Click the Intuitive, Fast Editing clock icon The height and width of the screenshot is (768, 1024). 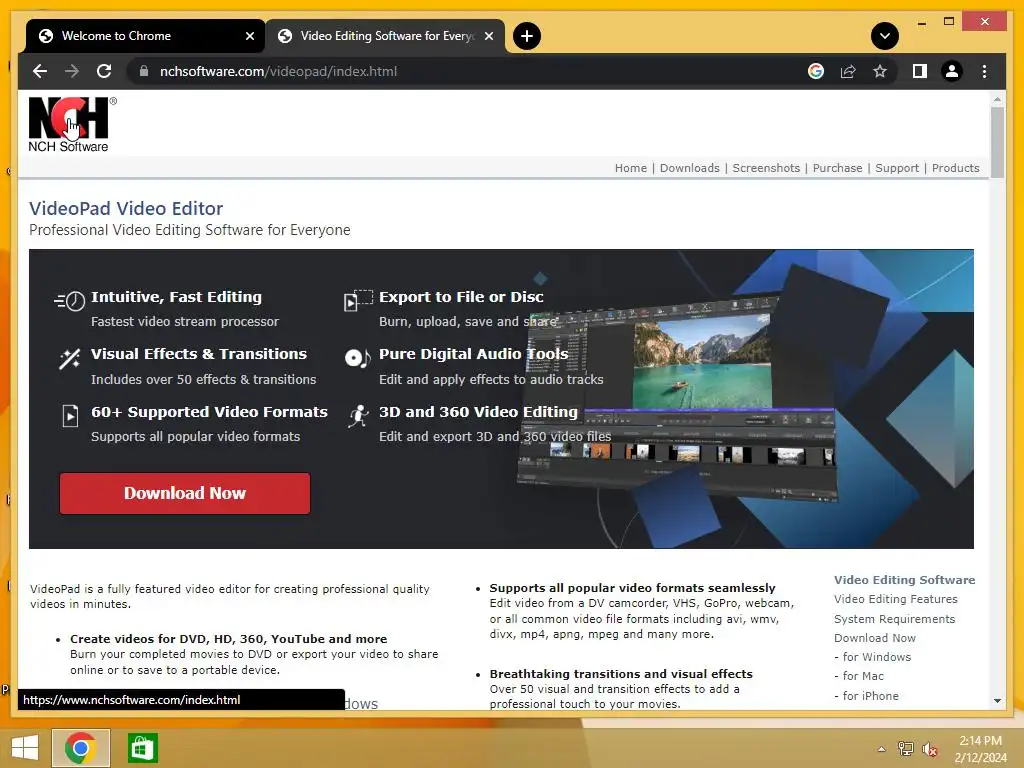tap(70, 300)
